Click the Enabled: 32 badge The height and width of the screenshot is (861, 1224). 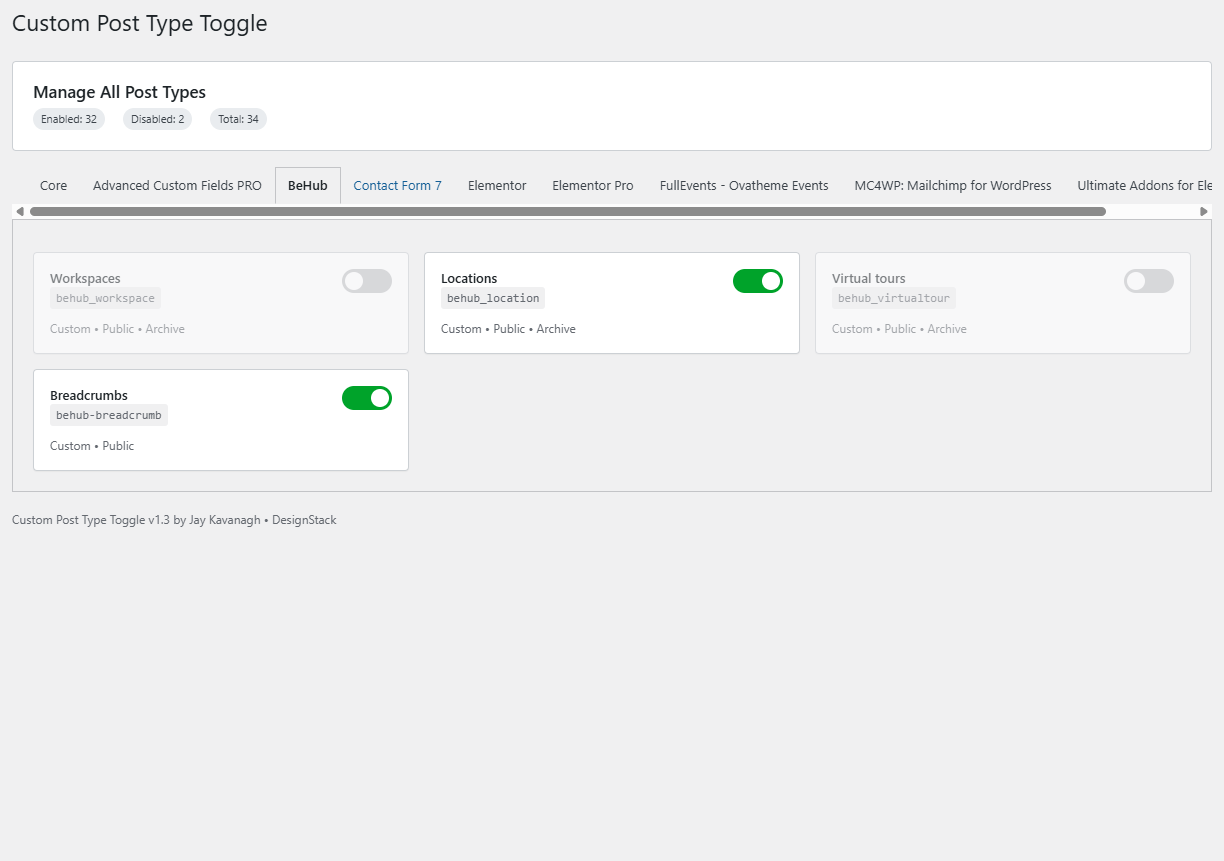pyautogui.click(x=69, y=119)
